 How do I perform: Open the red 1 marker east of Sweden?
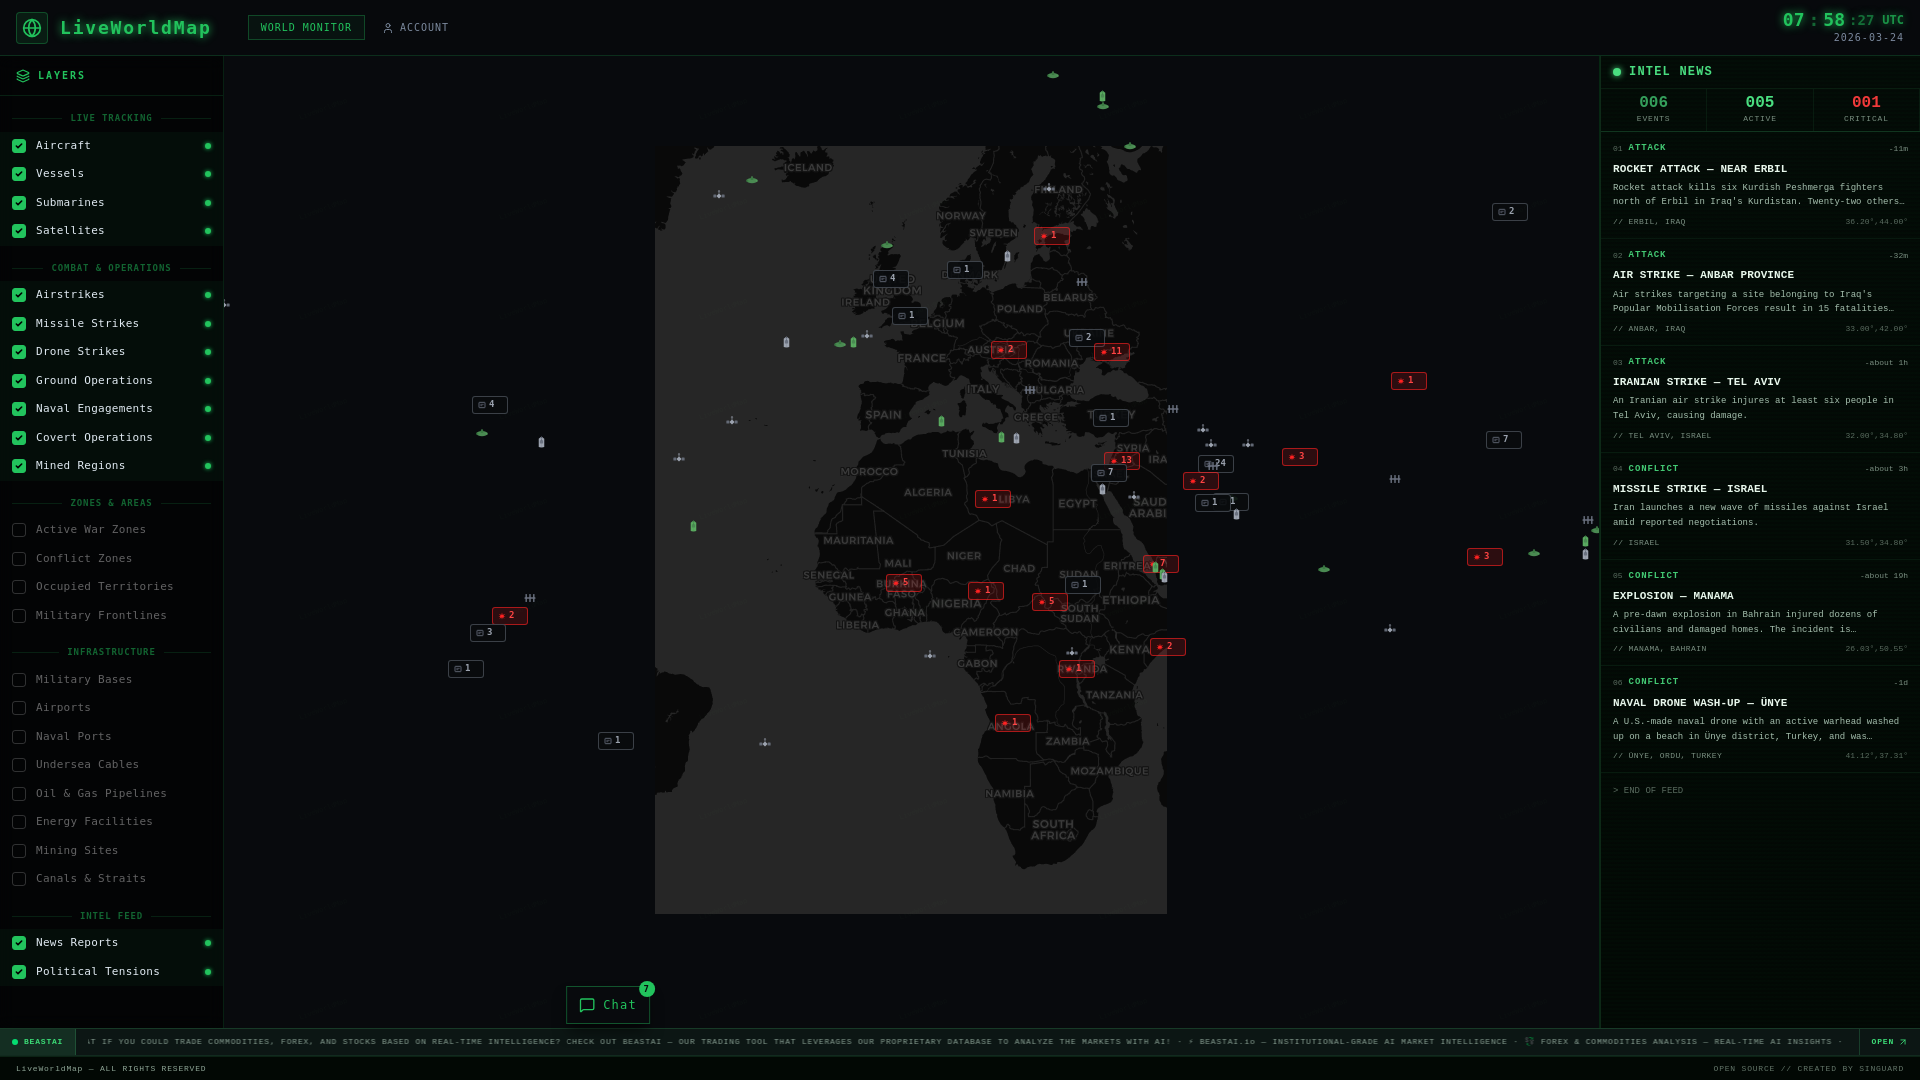(1052, 236)
